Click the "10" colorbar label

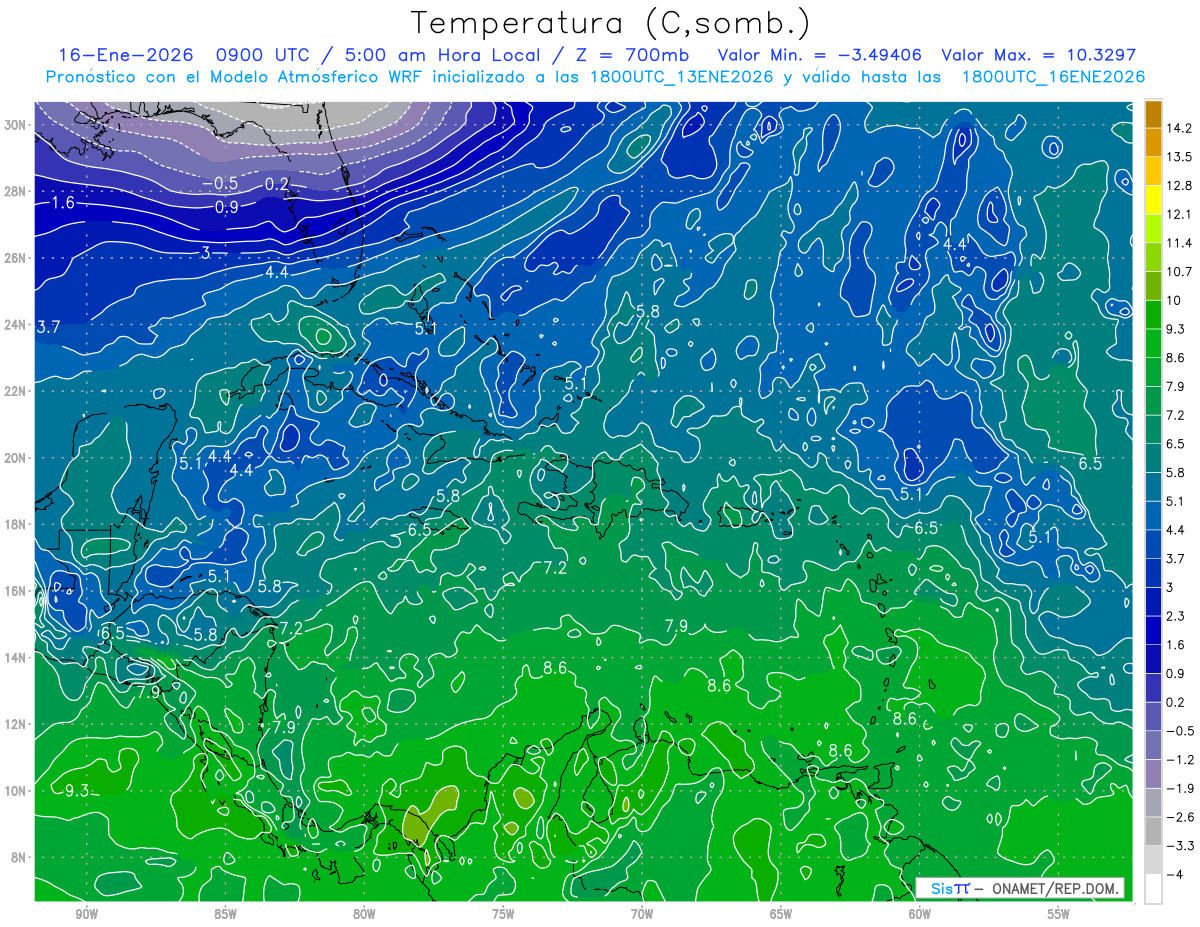click(x=1173, y=301)
